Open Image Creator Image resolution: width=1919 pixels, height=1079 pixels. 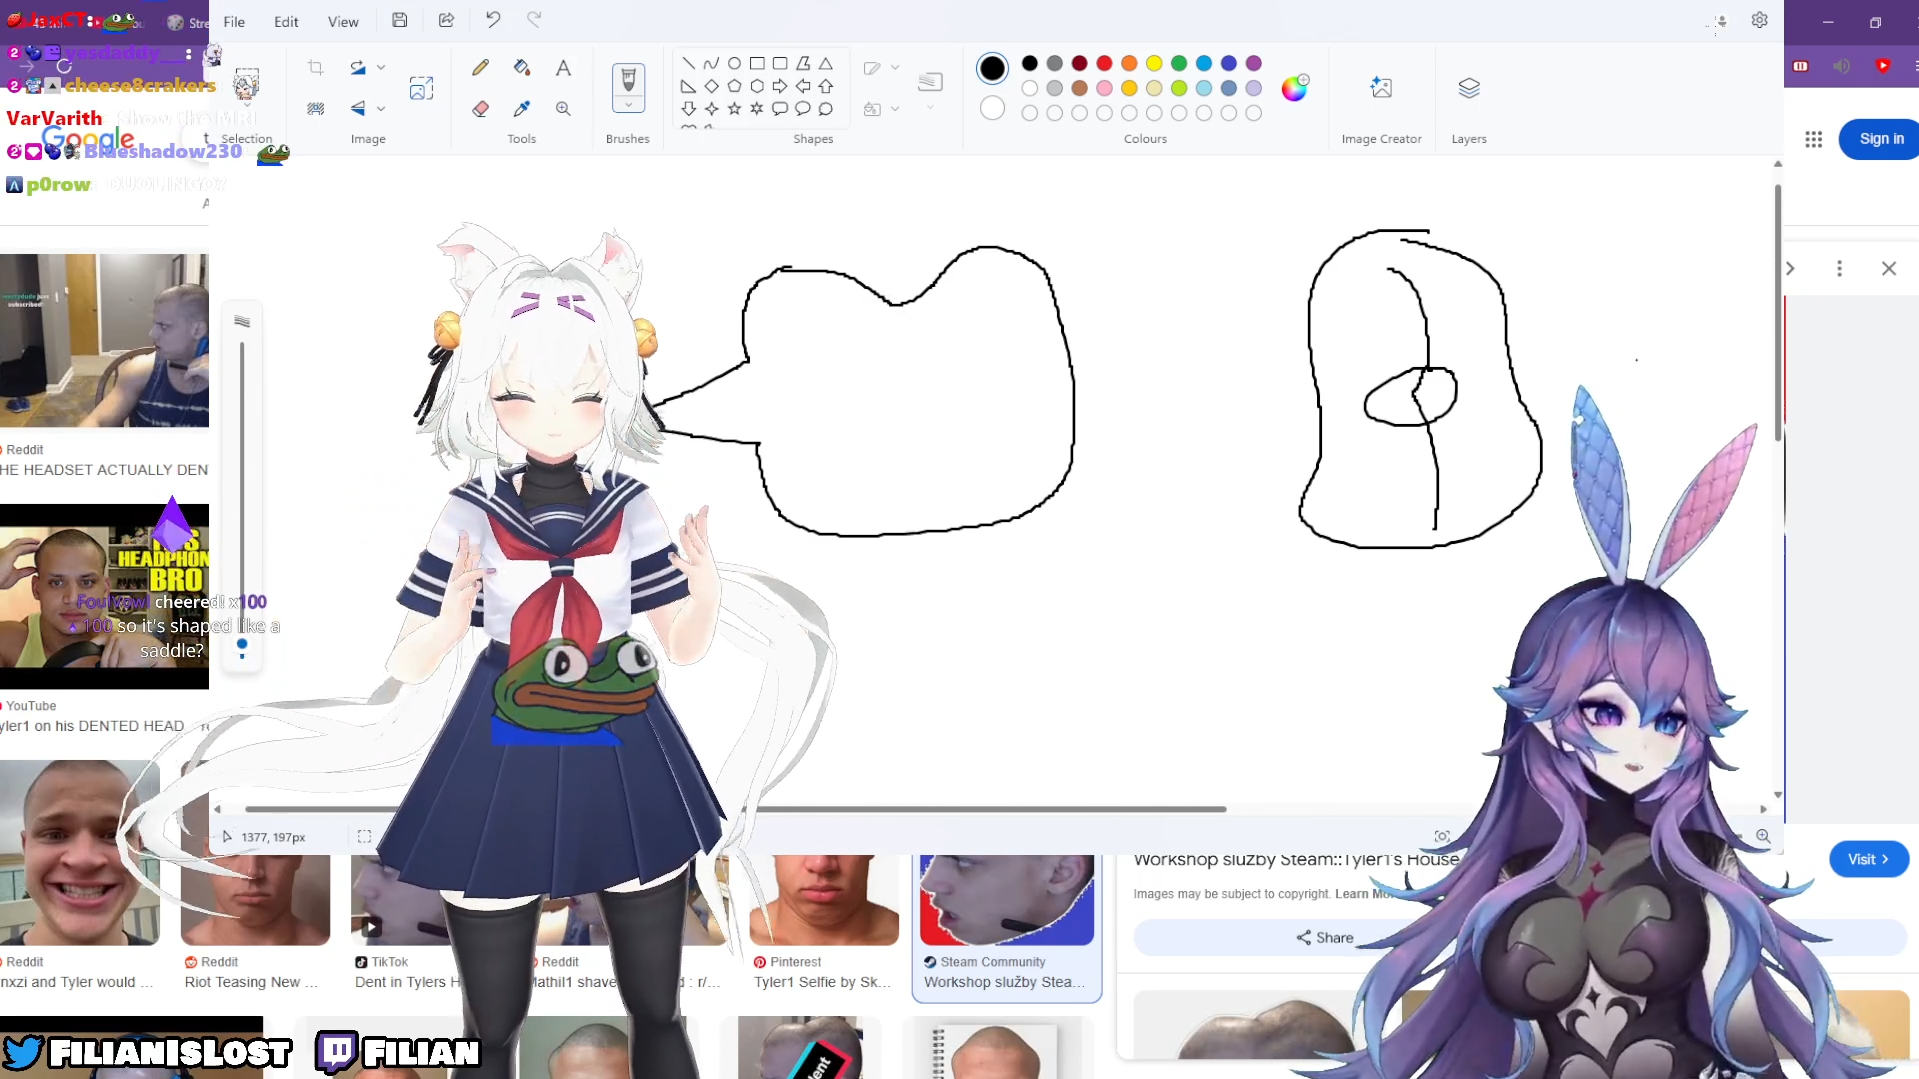pos(1381,88)
